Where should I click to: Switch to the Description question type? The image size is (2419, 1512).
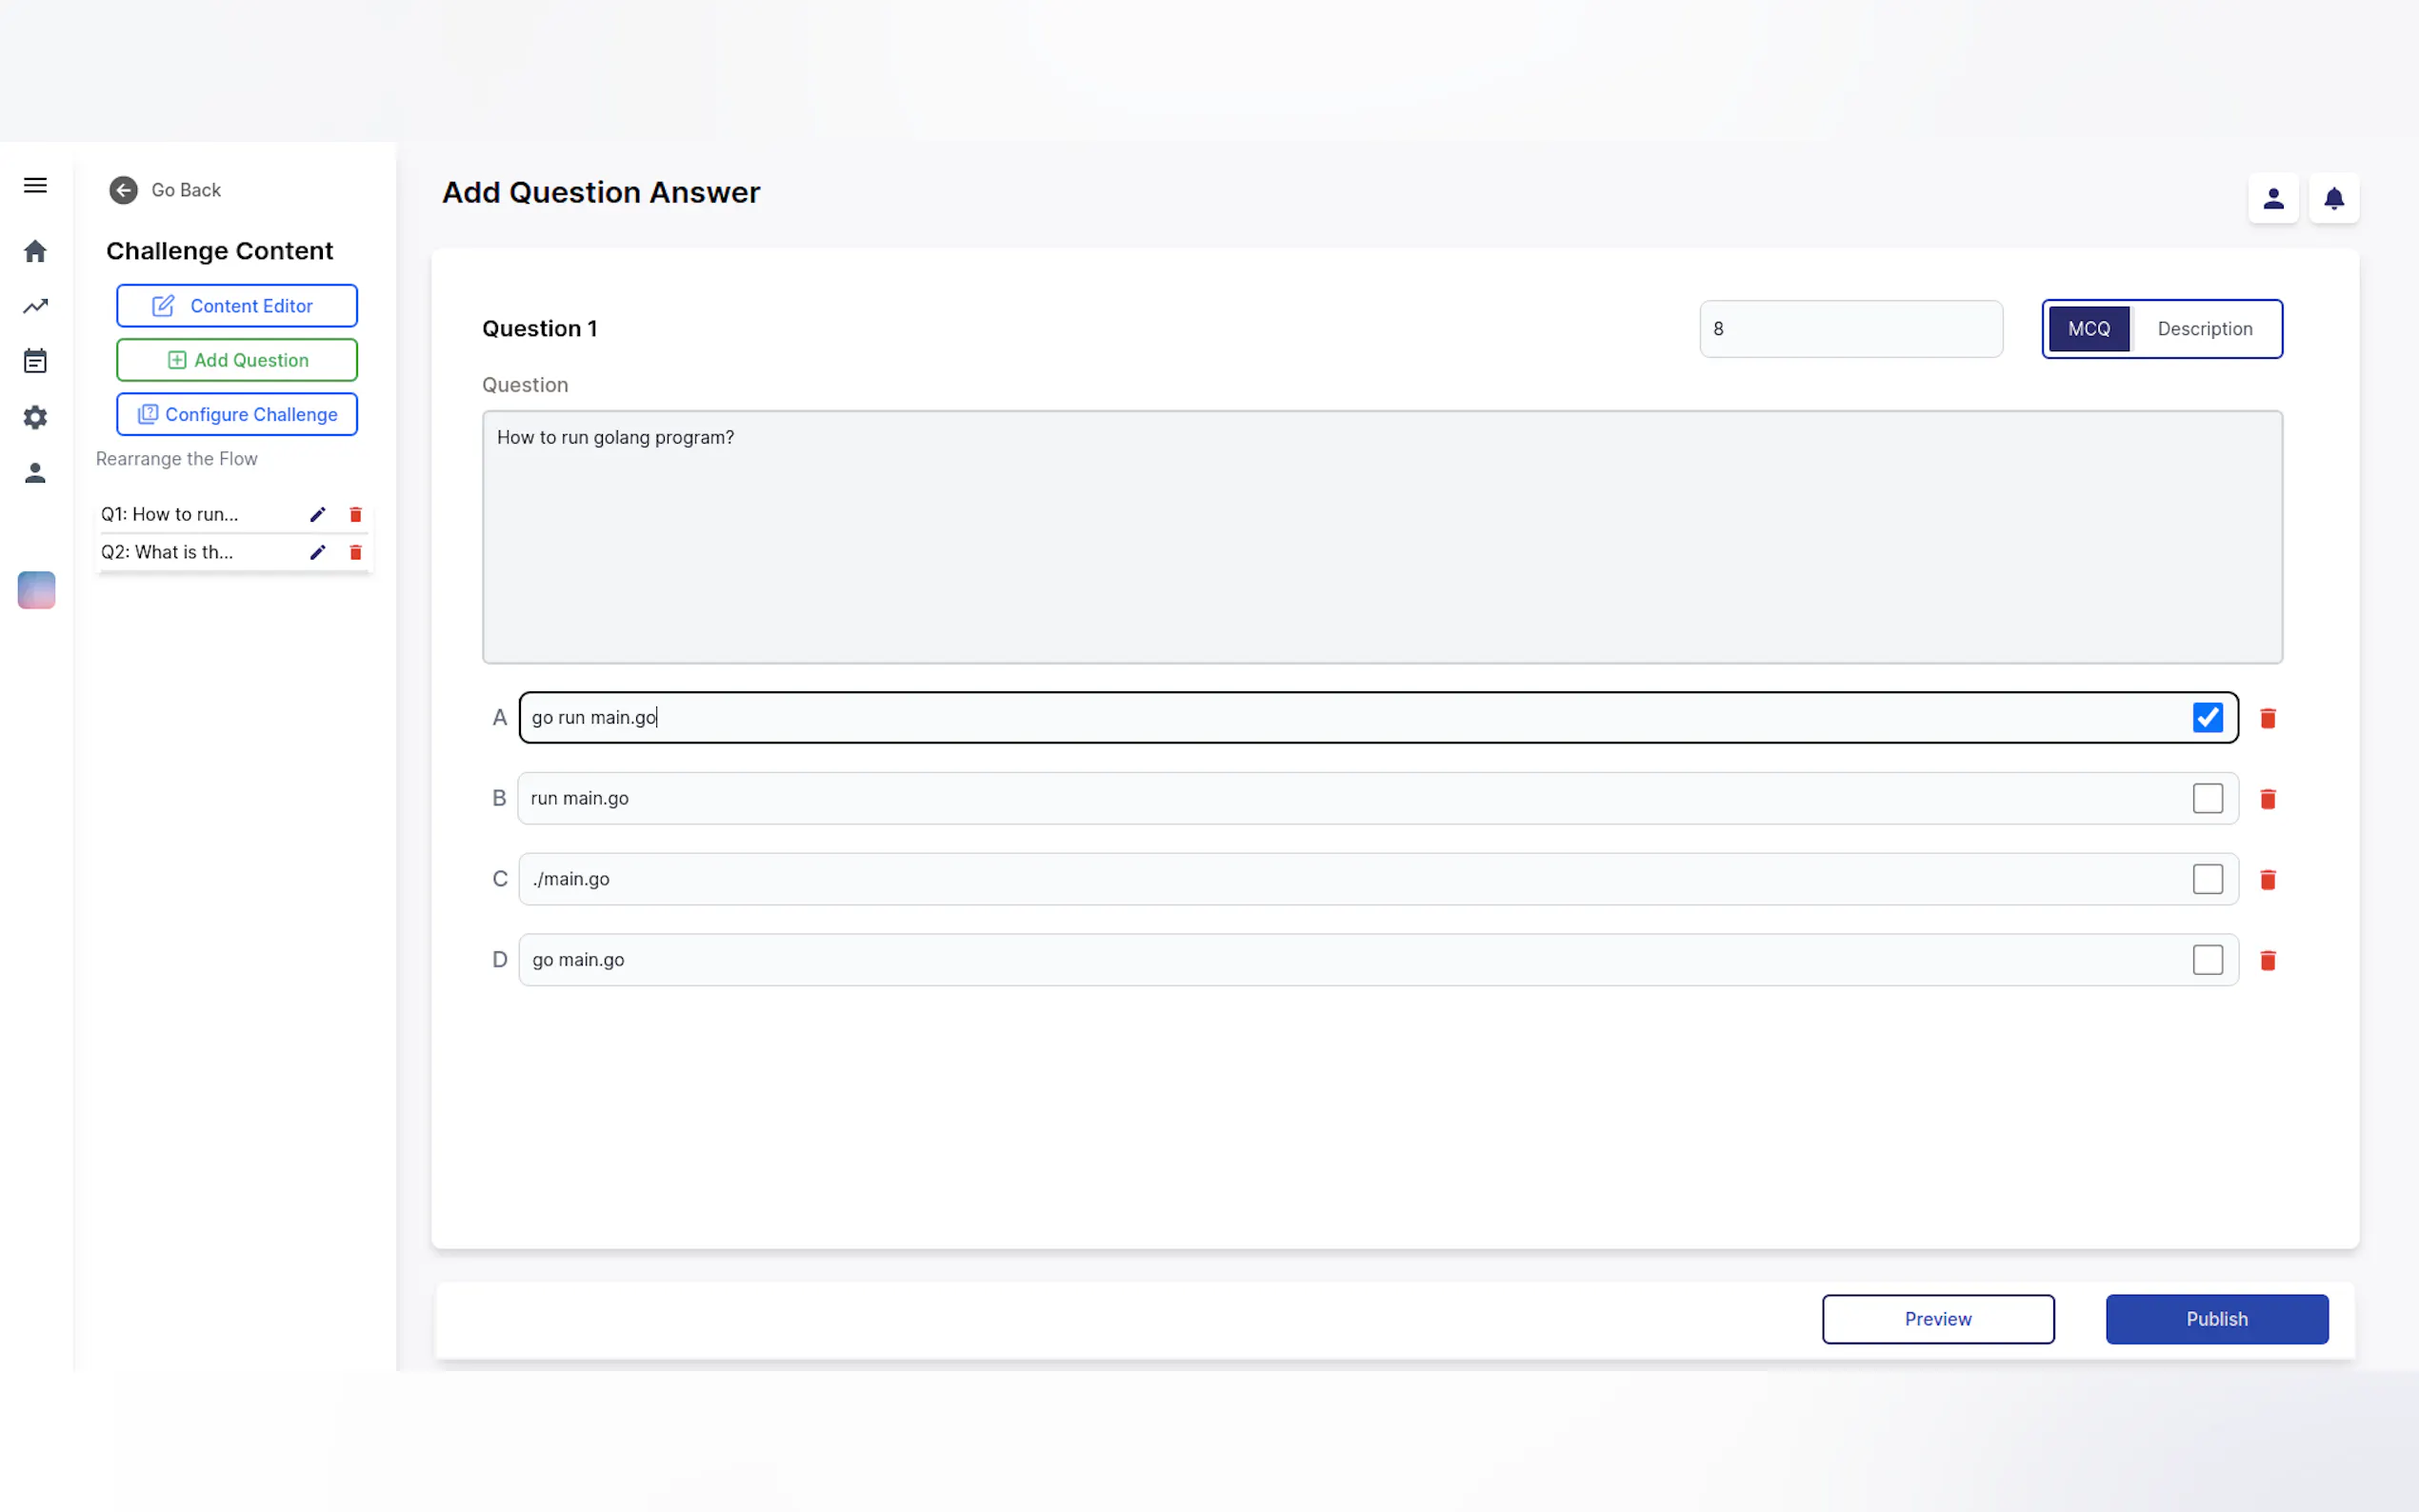click(2204, 329)
